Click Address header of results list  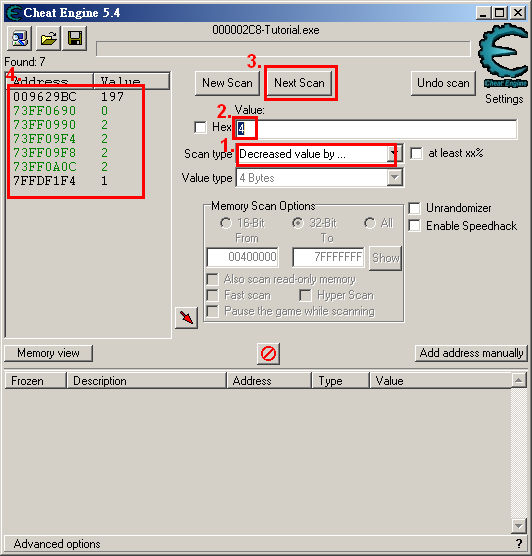[x=50, y=81]
